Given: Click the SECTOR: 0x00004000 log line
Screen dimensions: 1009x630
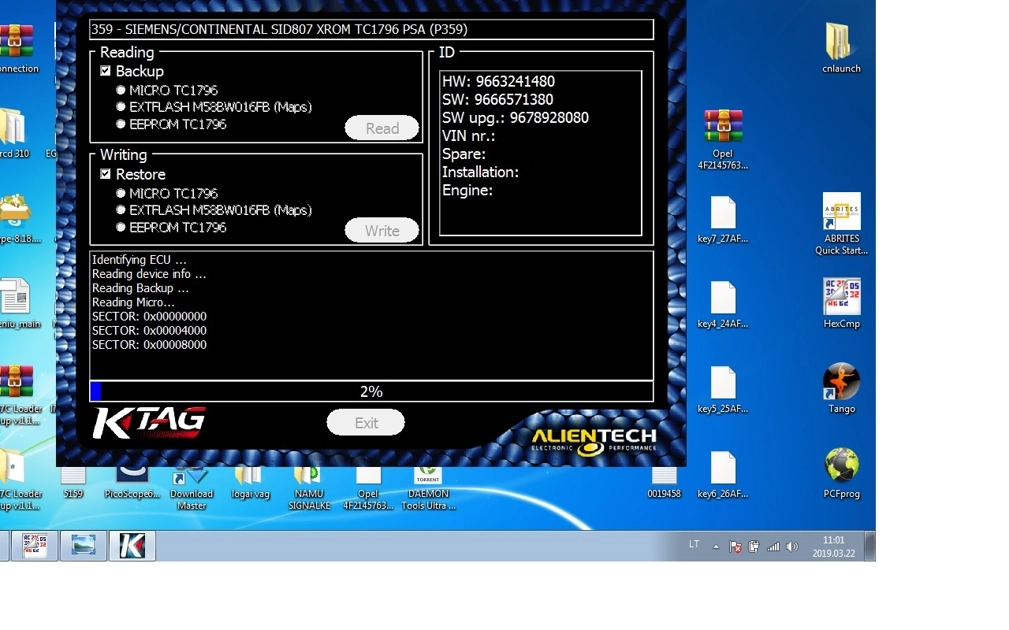Looking at the screenshot, I should (149, 330).
